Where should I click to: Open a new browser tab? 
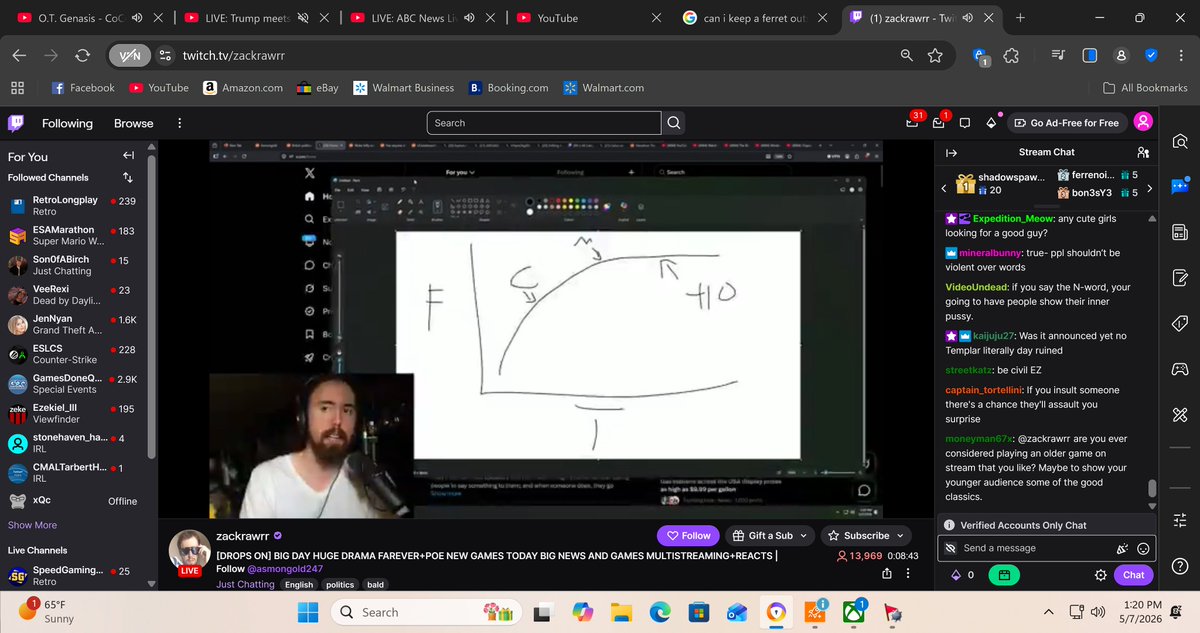click(x=1020, y=18)
